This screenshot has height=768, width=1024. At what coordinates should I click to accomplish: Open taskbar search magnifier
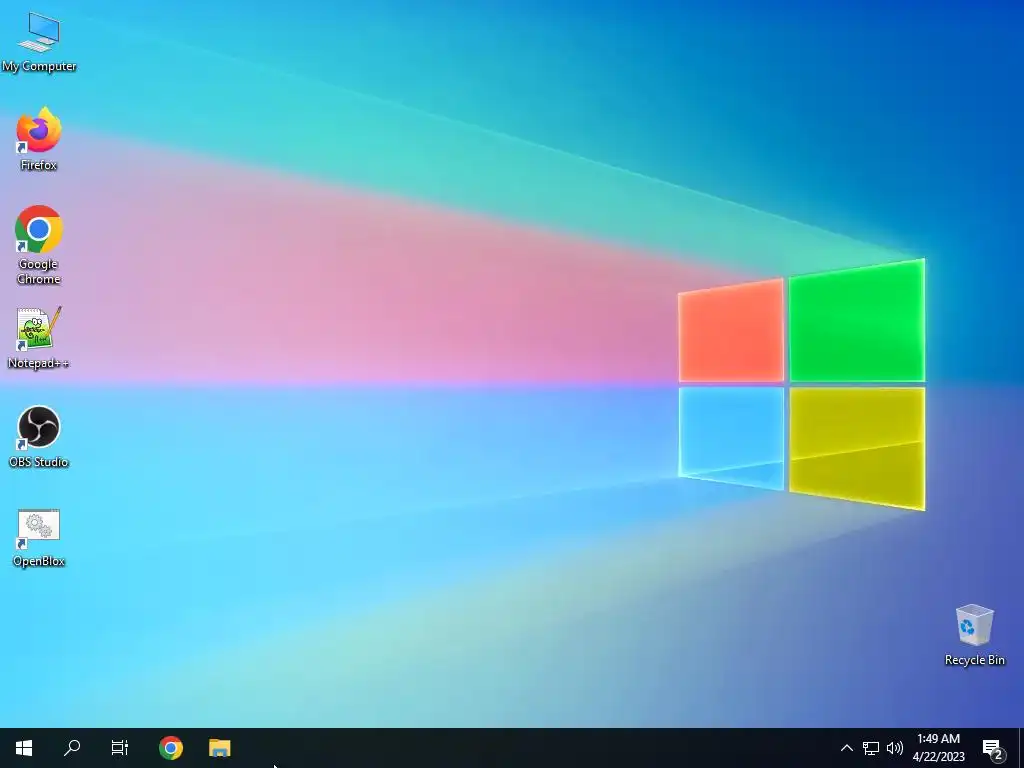(x=72, y=748)
